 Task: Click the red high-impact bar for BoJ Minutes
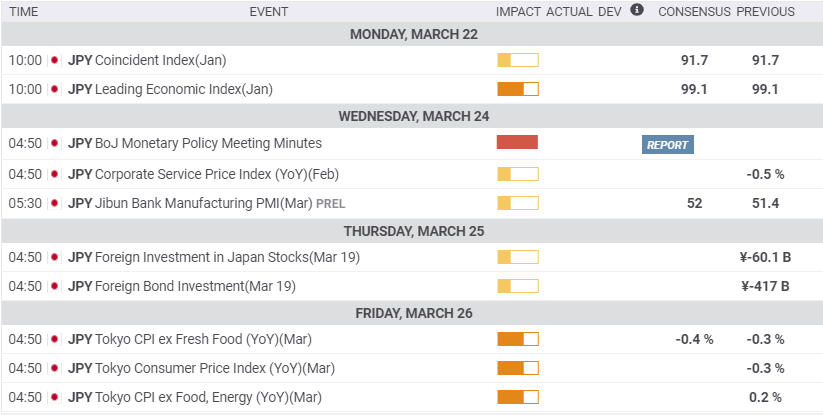click(x=517, y=143)
